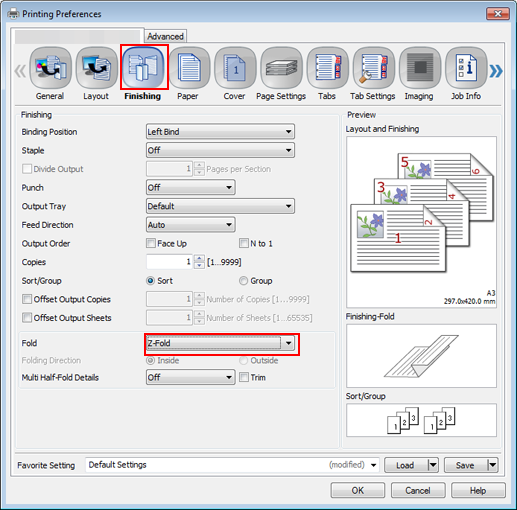Open the Fold dropdown showing Z-Fold
Screen dimensions: 517x510
220,343
